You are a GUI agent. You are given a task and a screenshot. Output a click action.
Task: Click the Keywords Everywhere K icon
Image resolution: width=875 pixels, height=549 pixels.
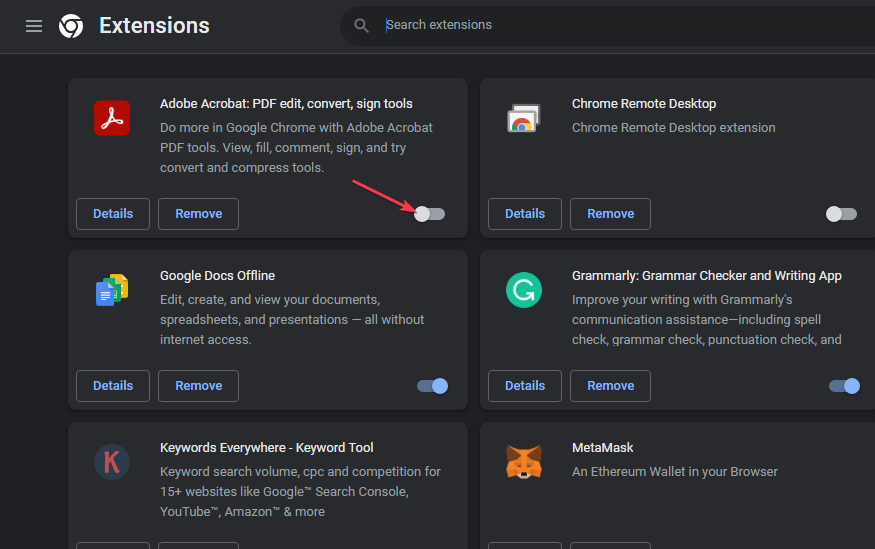112,462
